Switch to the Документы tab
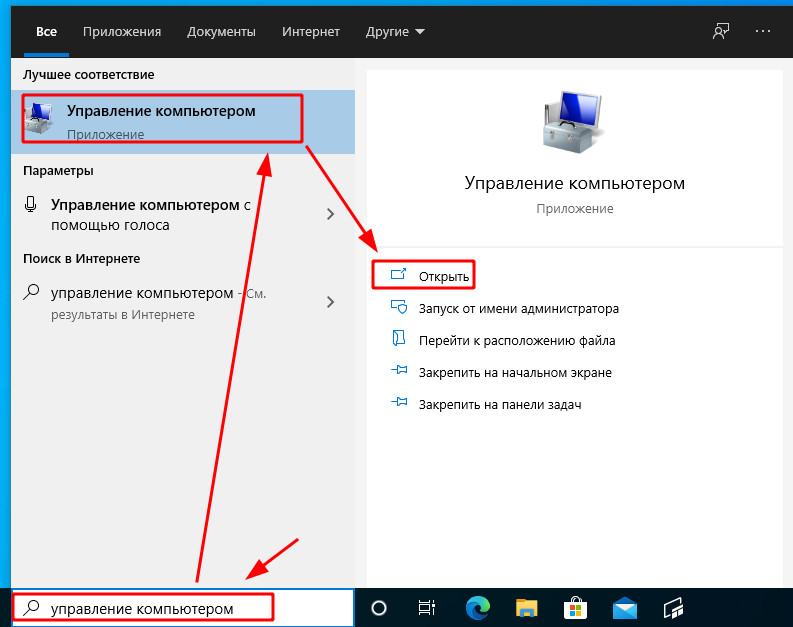Screen dimensions: 793x627 (221, 31)
